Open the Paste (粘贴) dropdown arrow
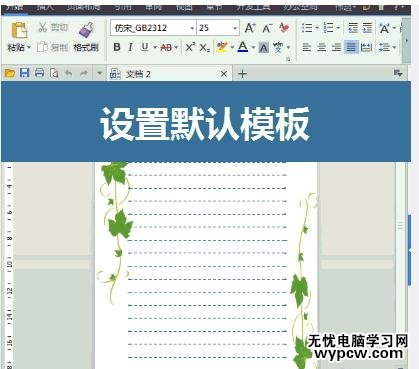This screenshot has width=419, height=369. (29, 47)
